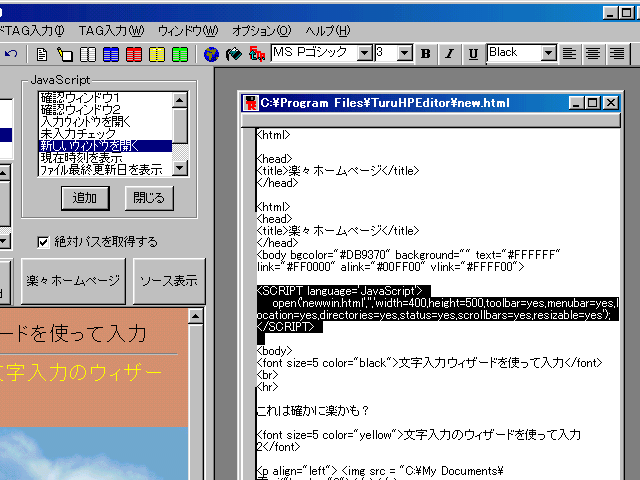The image size is (640, 480).
Task: Align text center
Action: [x=593, y=53]
